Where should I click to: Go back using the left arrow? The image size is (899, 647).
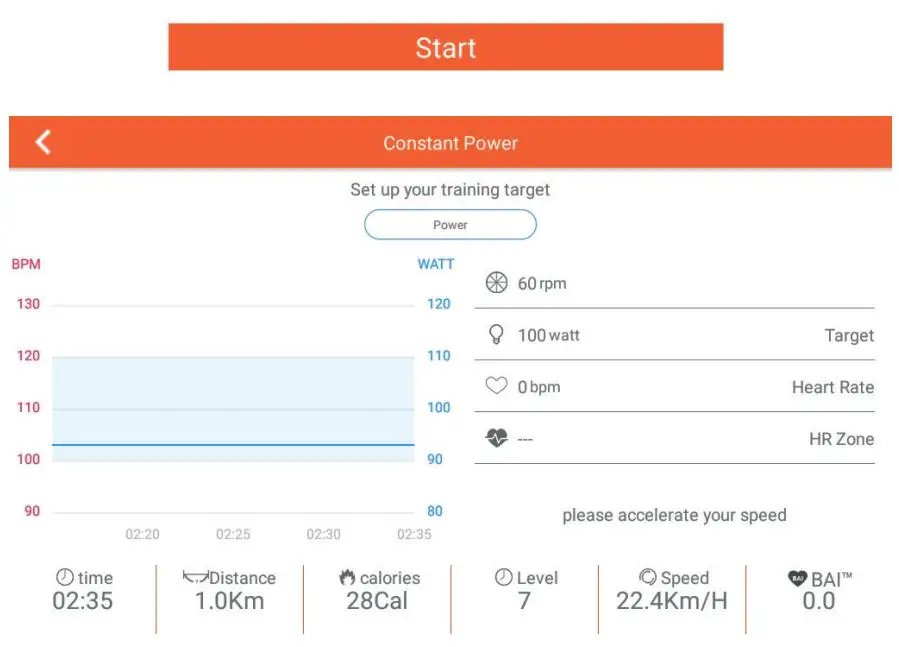point(43,142)
